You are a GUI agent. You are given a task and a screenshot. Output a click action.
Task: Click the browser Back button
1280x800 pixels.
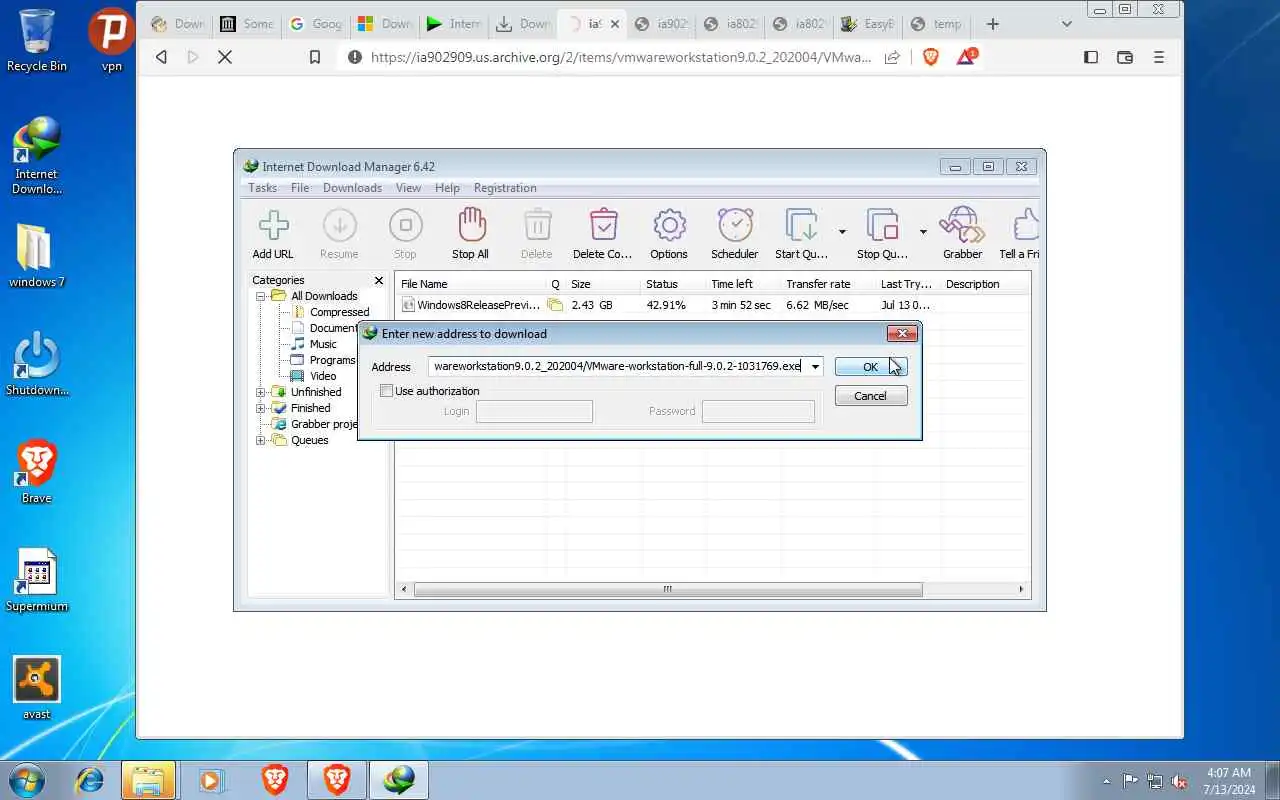point(161,57)
